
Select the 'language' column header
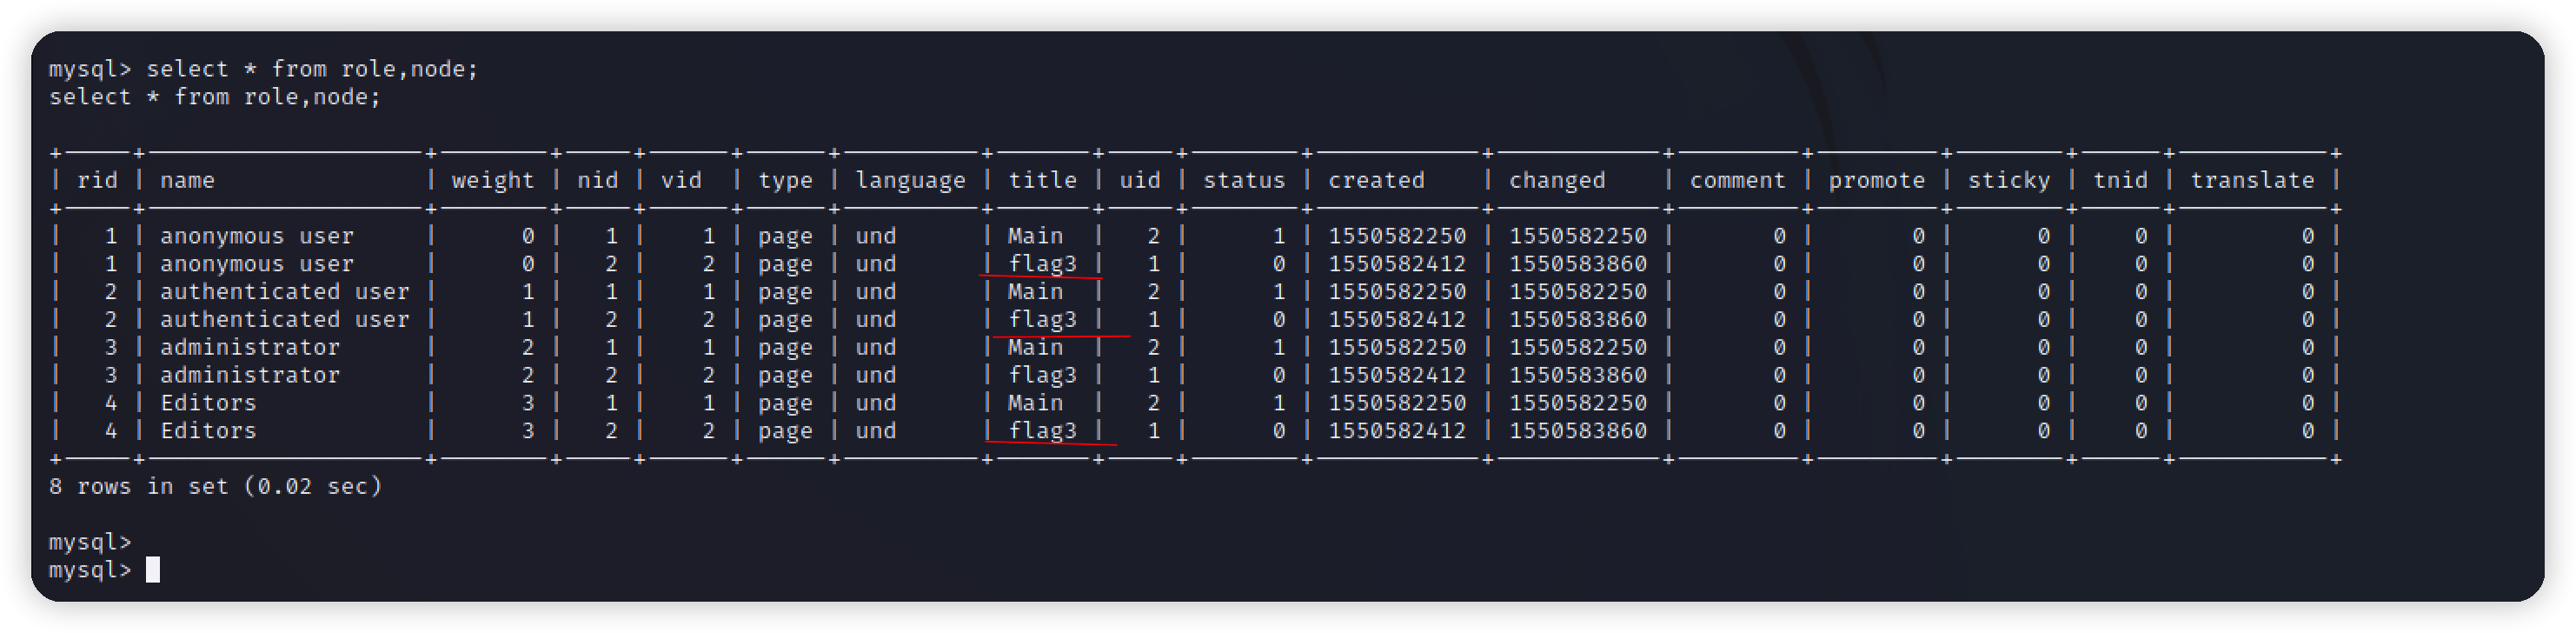click(910, 181)
